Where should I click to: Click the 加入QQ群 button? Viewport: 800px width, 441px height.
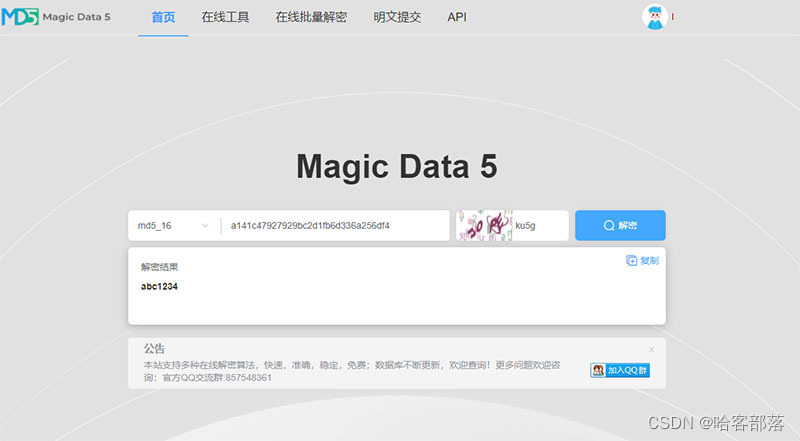(x=620, y=370)
